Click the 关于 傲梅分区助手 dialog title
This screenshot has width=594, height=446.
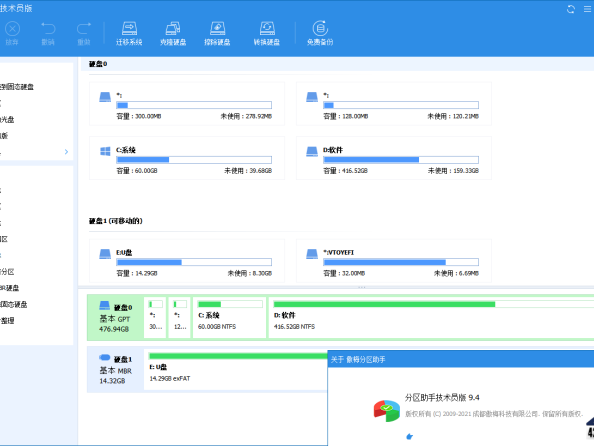click(x=358, y=360)
